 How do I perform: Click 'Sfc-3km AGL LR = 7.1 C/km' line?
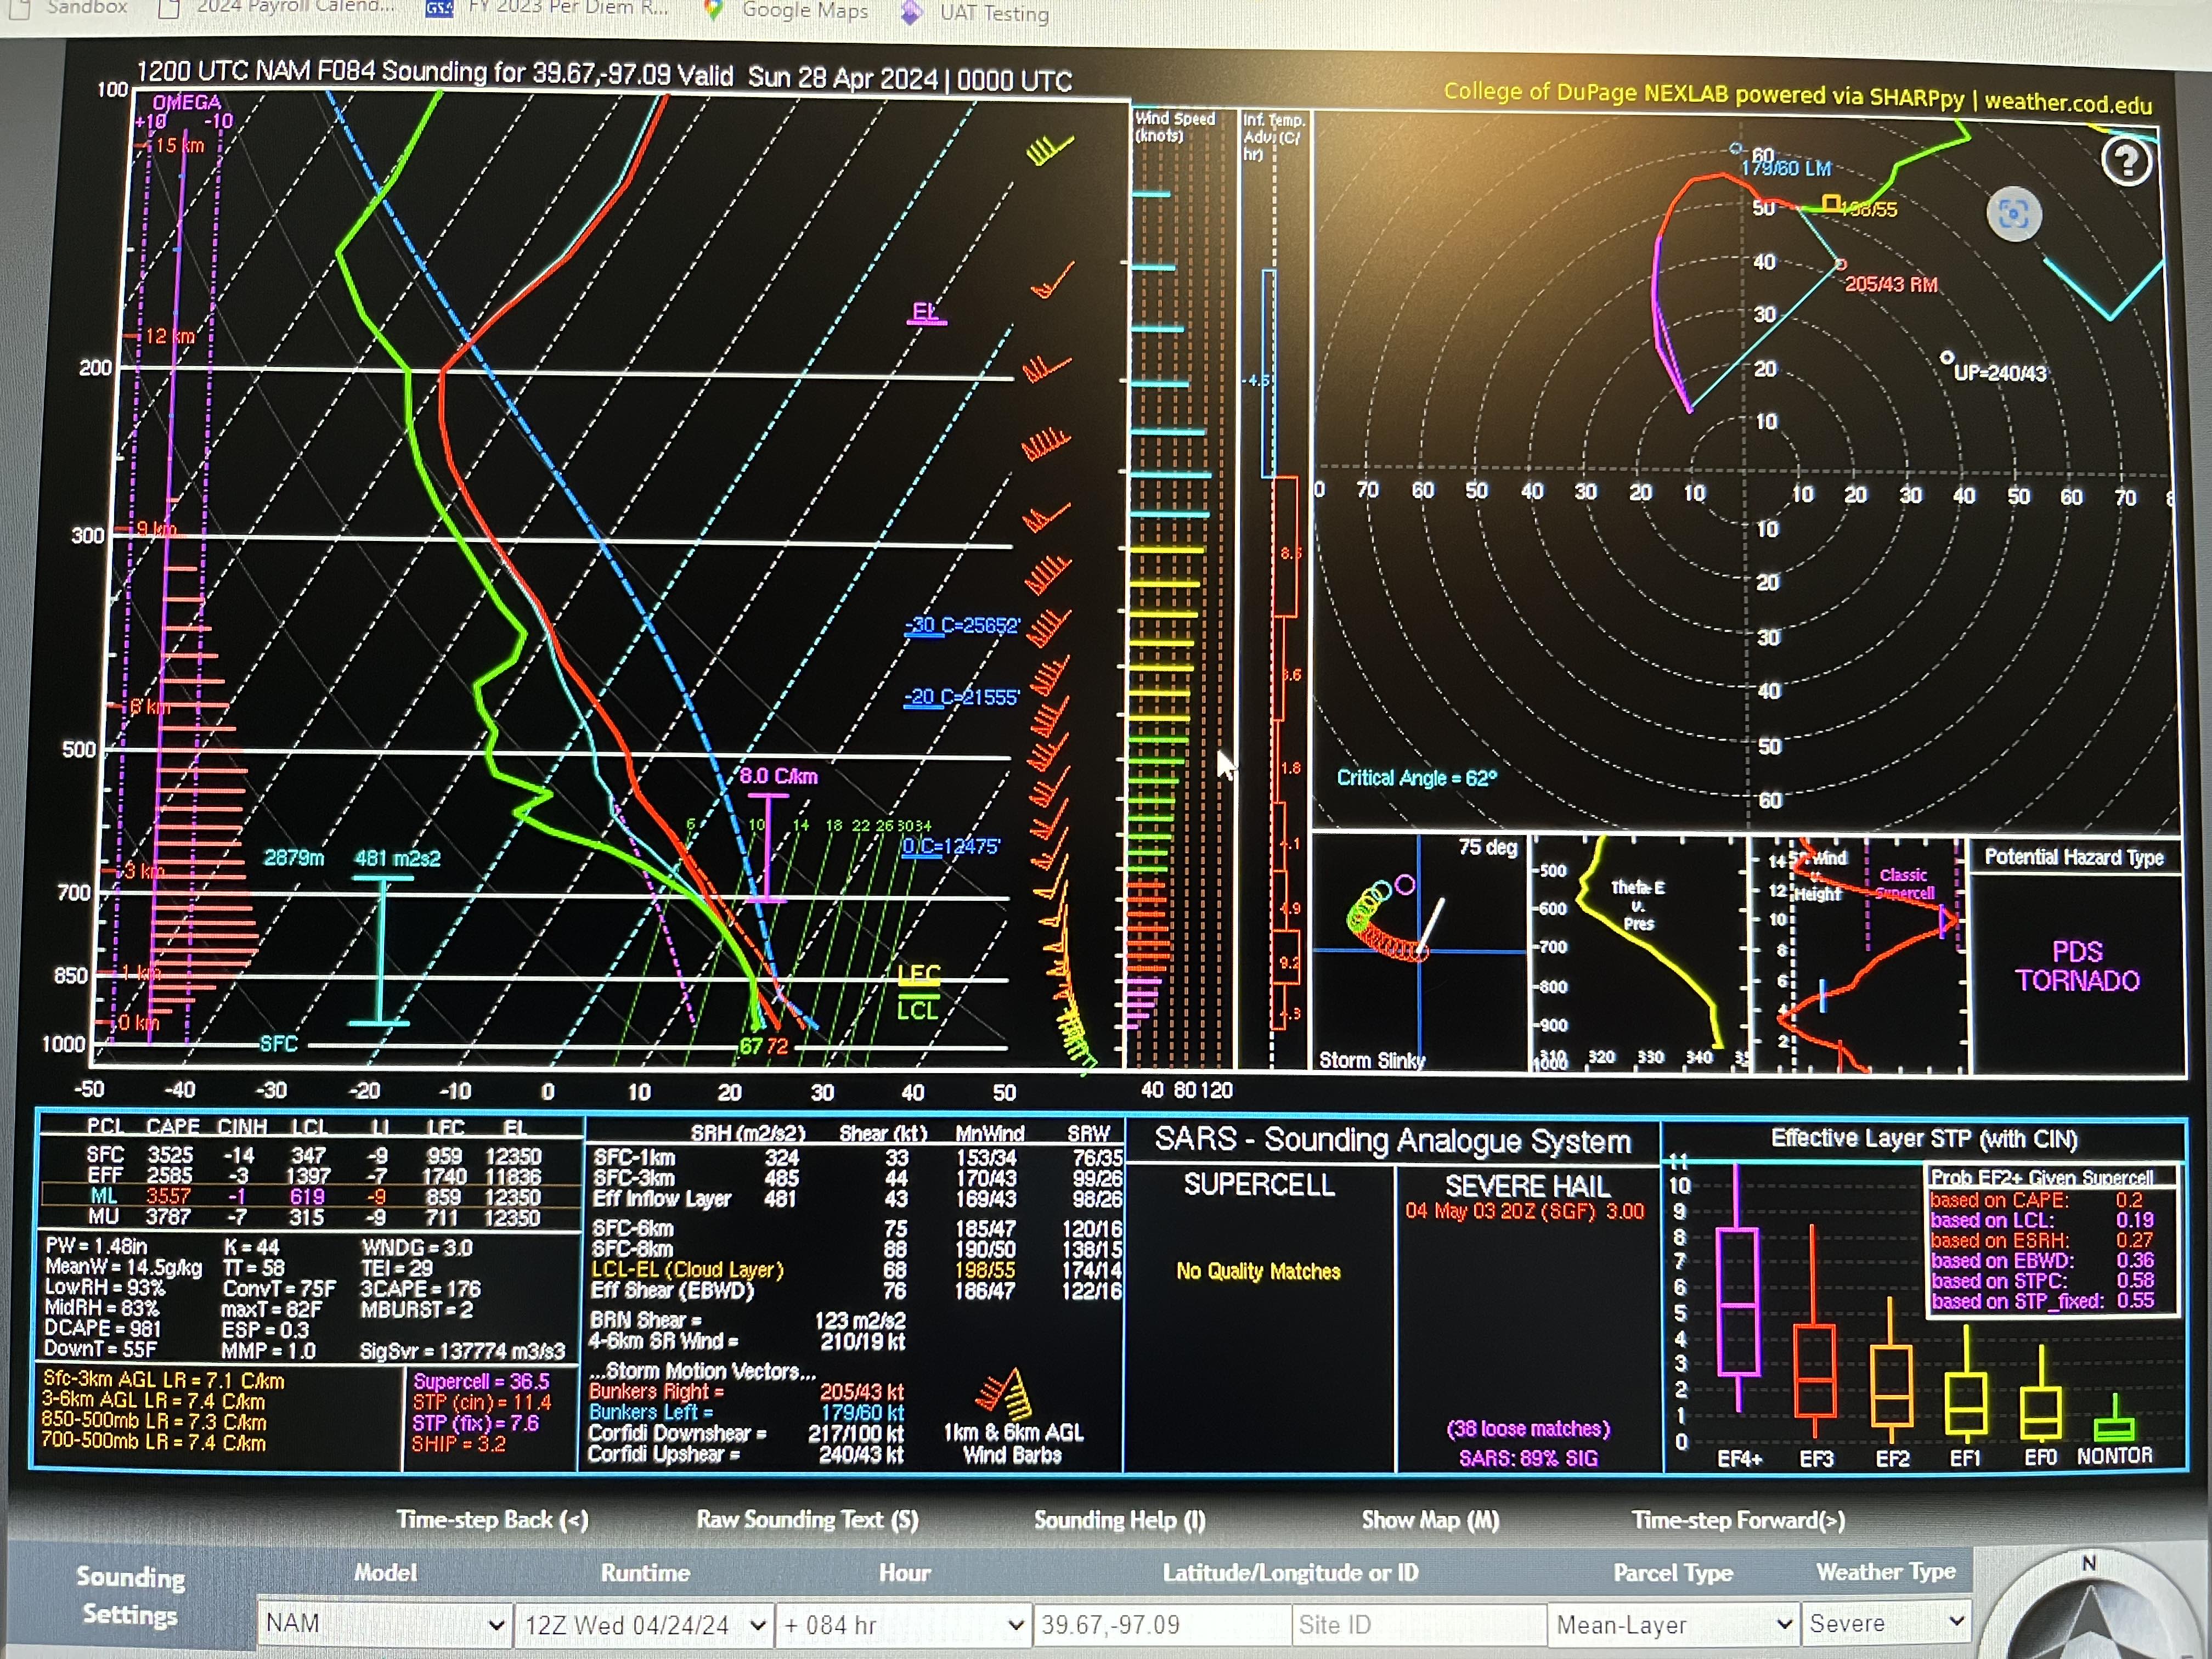tap(163, 1381)
